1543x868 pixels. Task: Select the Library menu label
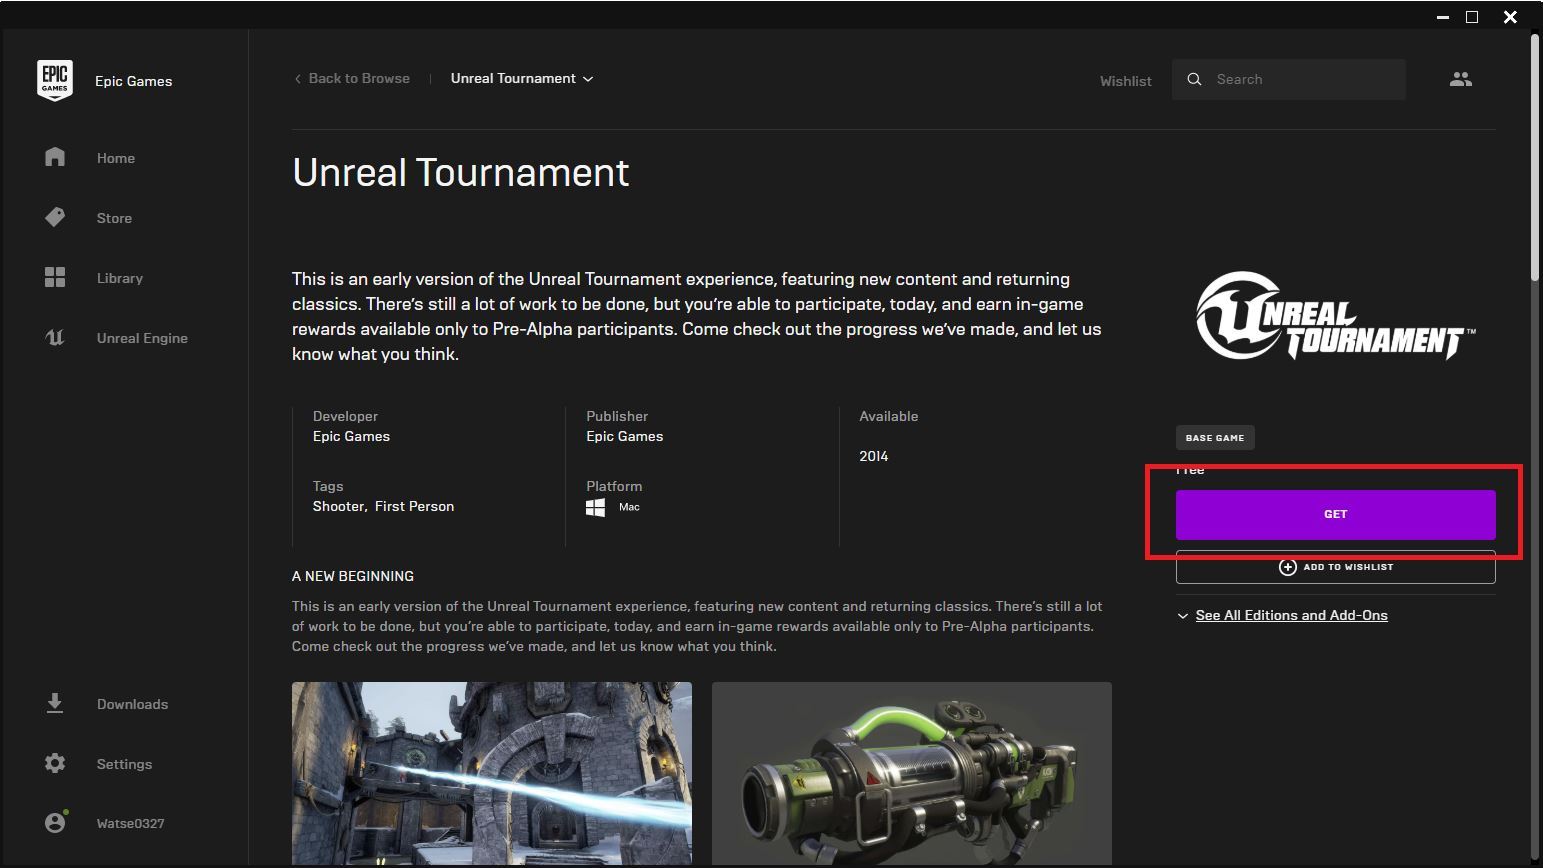[120, 278]
